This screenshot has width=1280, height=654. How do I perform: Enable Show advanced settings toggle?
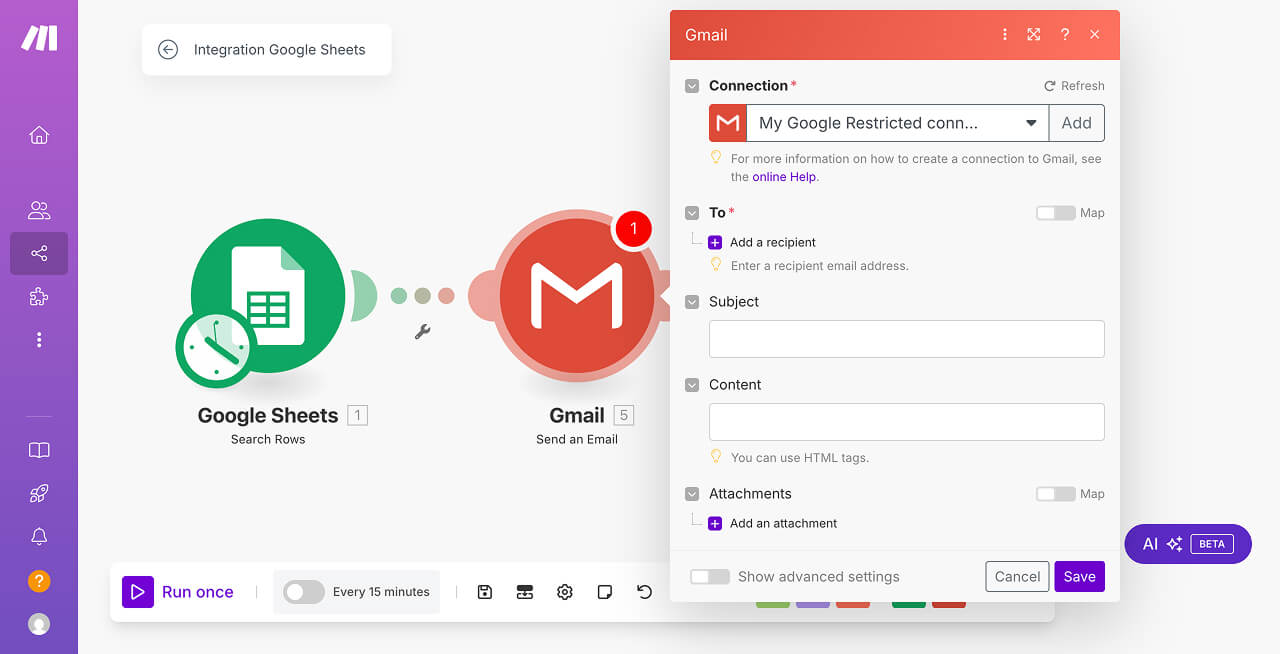710,577
